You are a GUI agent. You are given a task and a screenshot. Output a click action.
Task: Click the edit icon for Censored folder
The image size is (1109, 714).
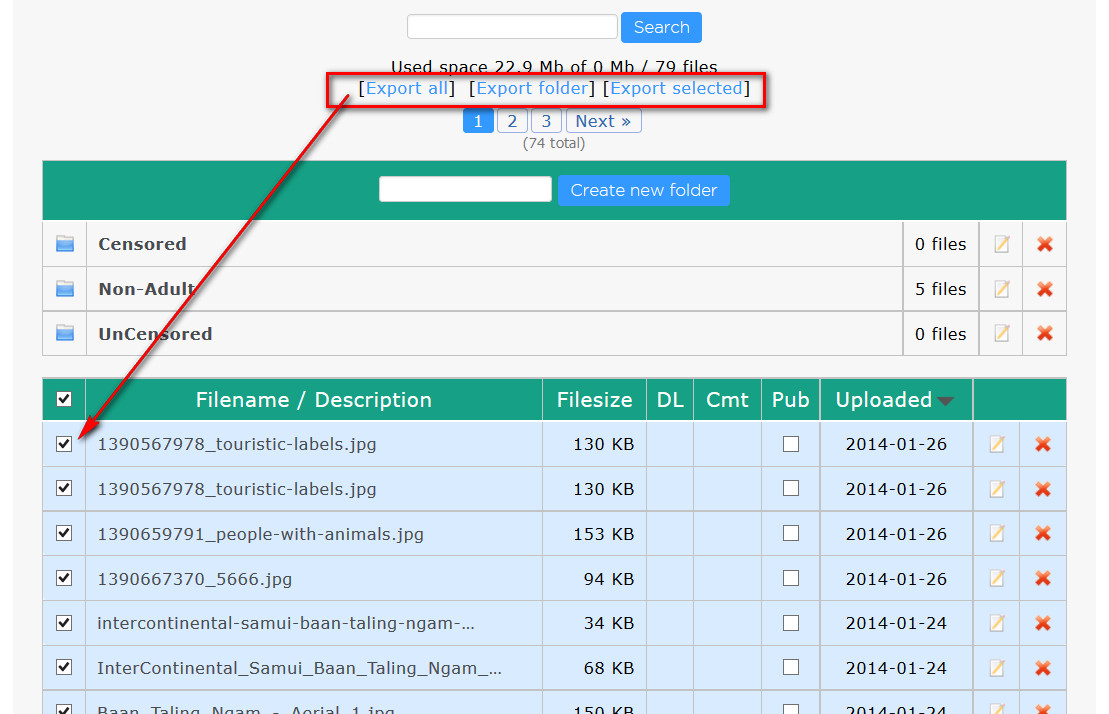[1001, 244]
